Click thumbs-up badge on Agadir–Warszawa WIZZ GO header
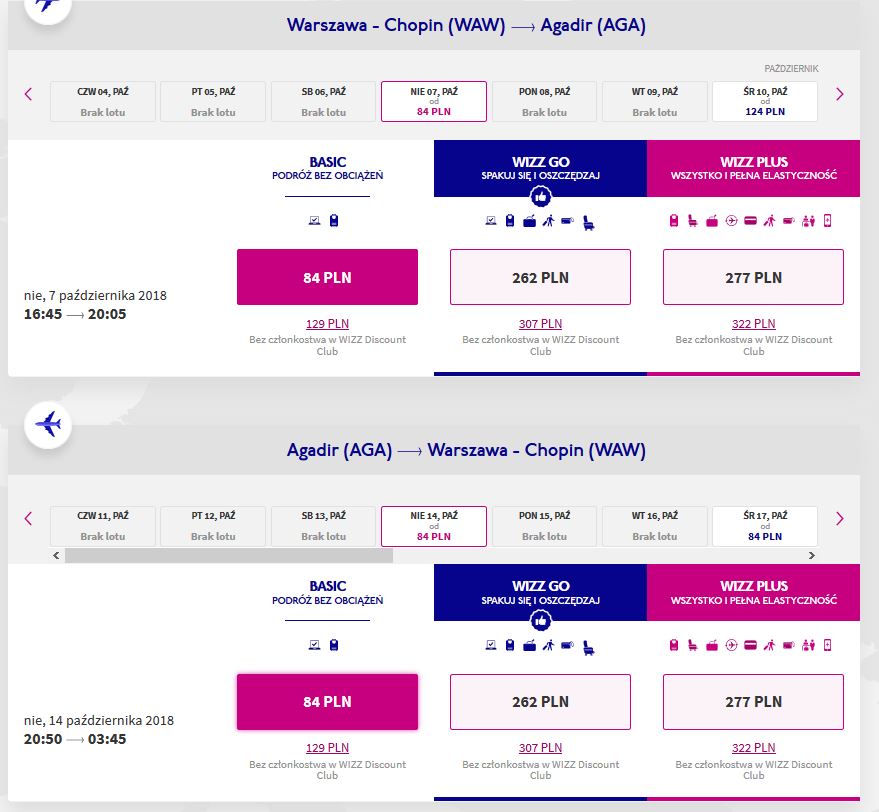879x812 pixels. tap(540, 621)
